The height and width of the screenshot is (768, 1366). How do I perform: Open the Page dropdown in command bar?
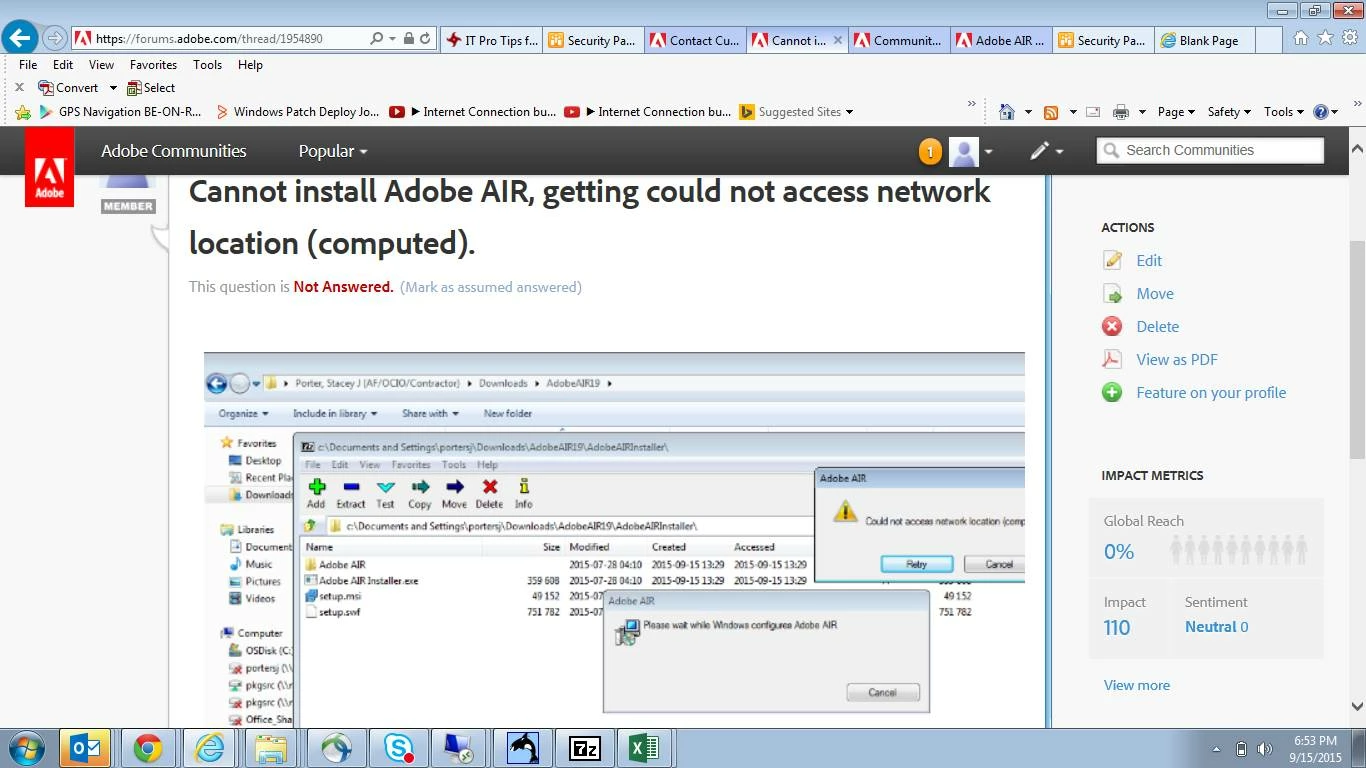(x=1175, y=112)
